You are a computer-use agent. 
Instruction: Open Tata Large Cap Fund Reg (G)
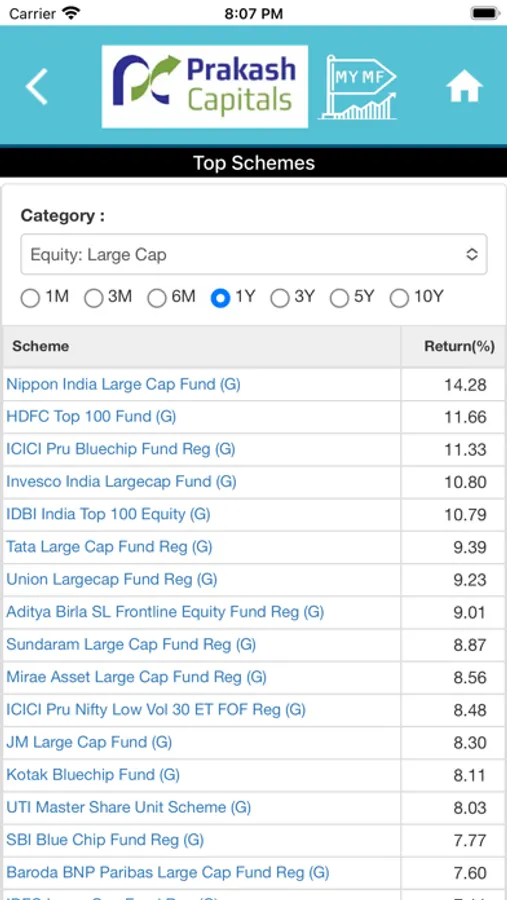click(109, 546)
